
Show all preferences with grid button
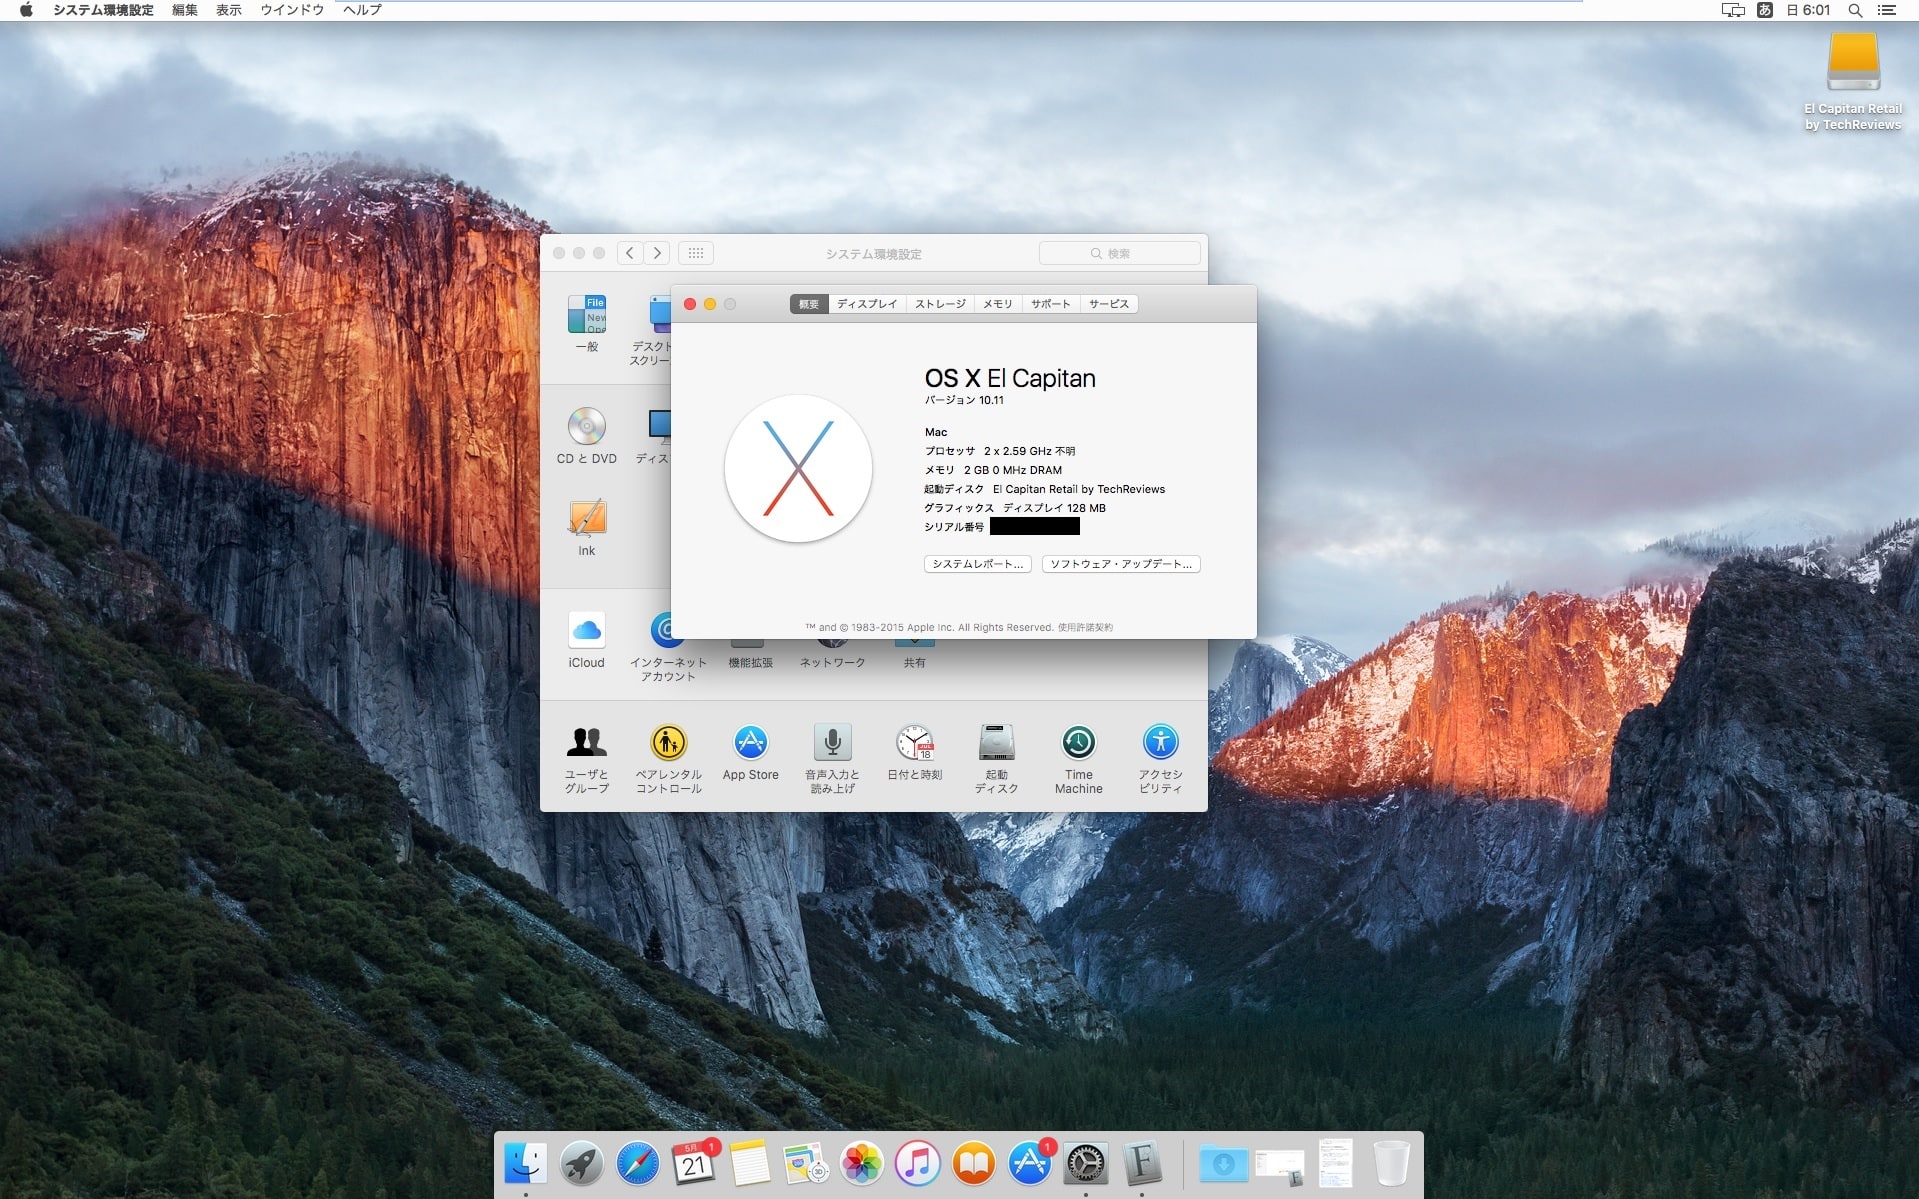tap(696, 253)
